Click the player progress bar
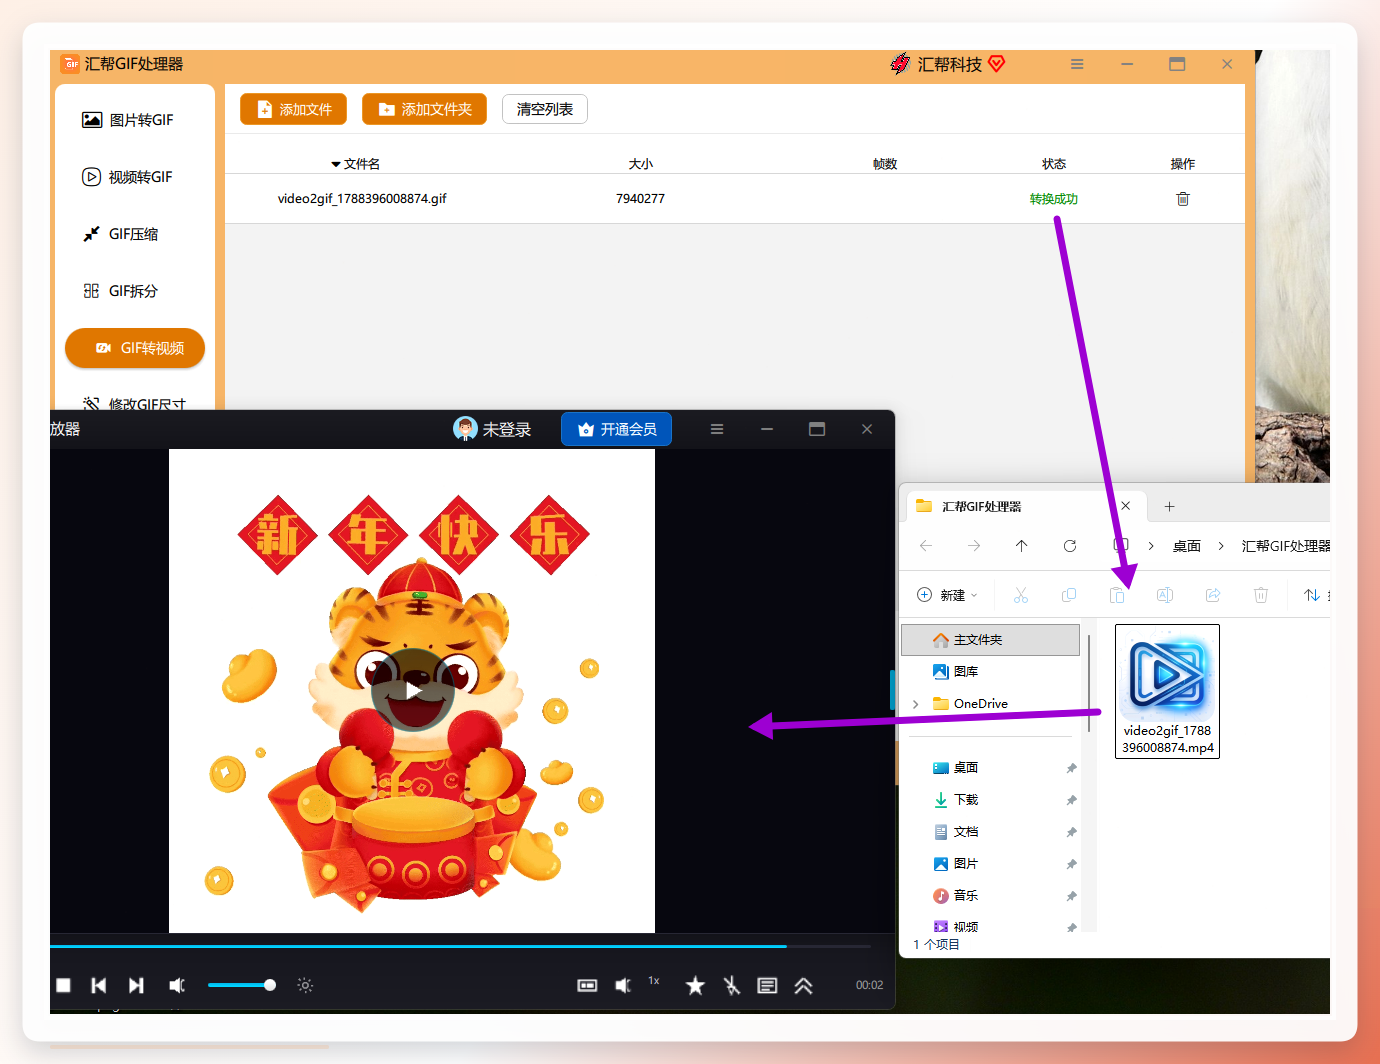Viewport: 1380px width, 1064px height. pyautogui.click(x=460, y=945)
